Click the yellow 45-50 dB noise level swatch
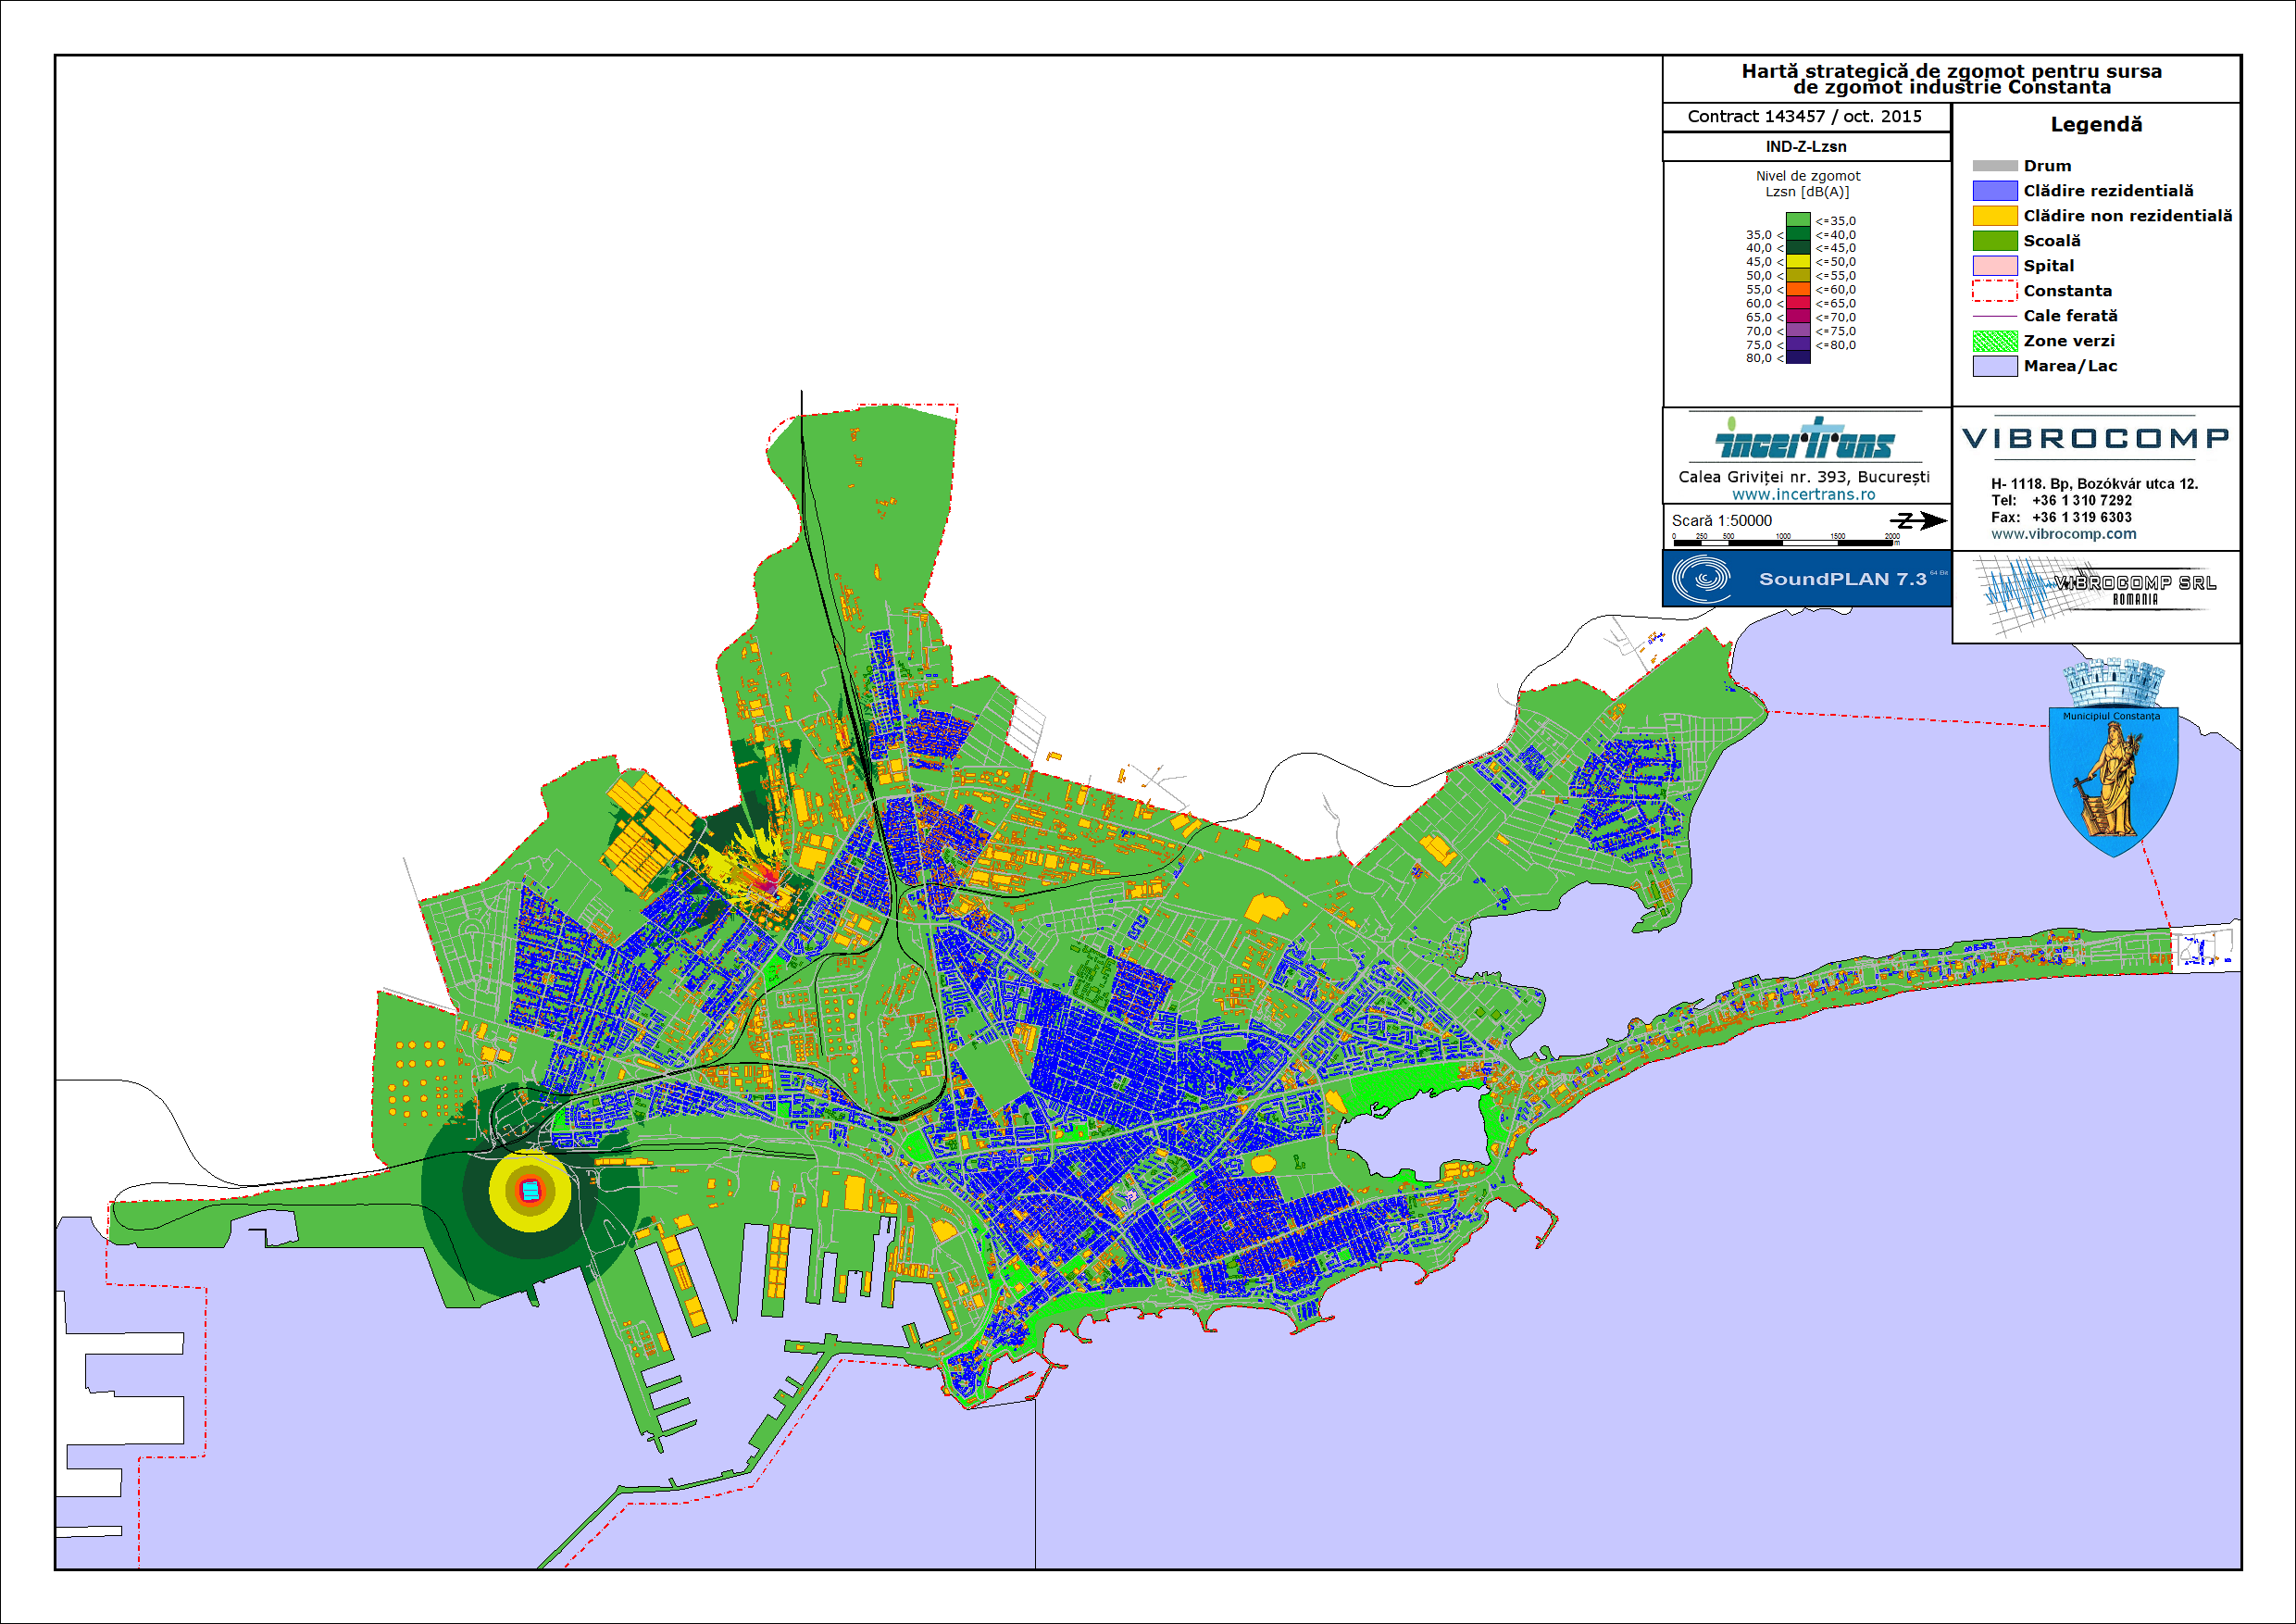 (x=1798, y=262)
